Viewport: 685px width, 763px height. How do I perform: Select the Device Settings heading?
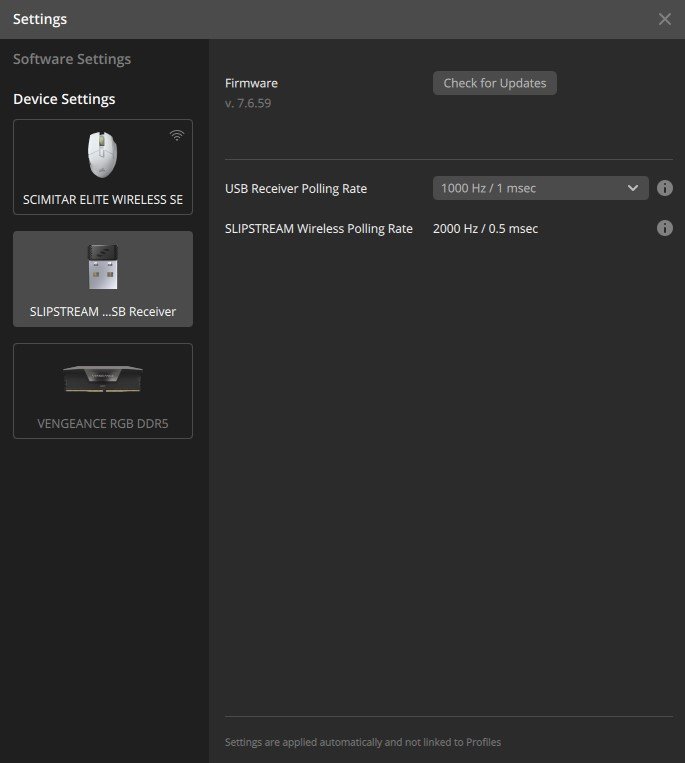point(64,99)
